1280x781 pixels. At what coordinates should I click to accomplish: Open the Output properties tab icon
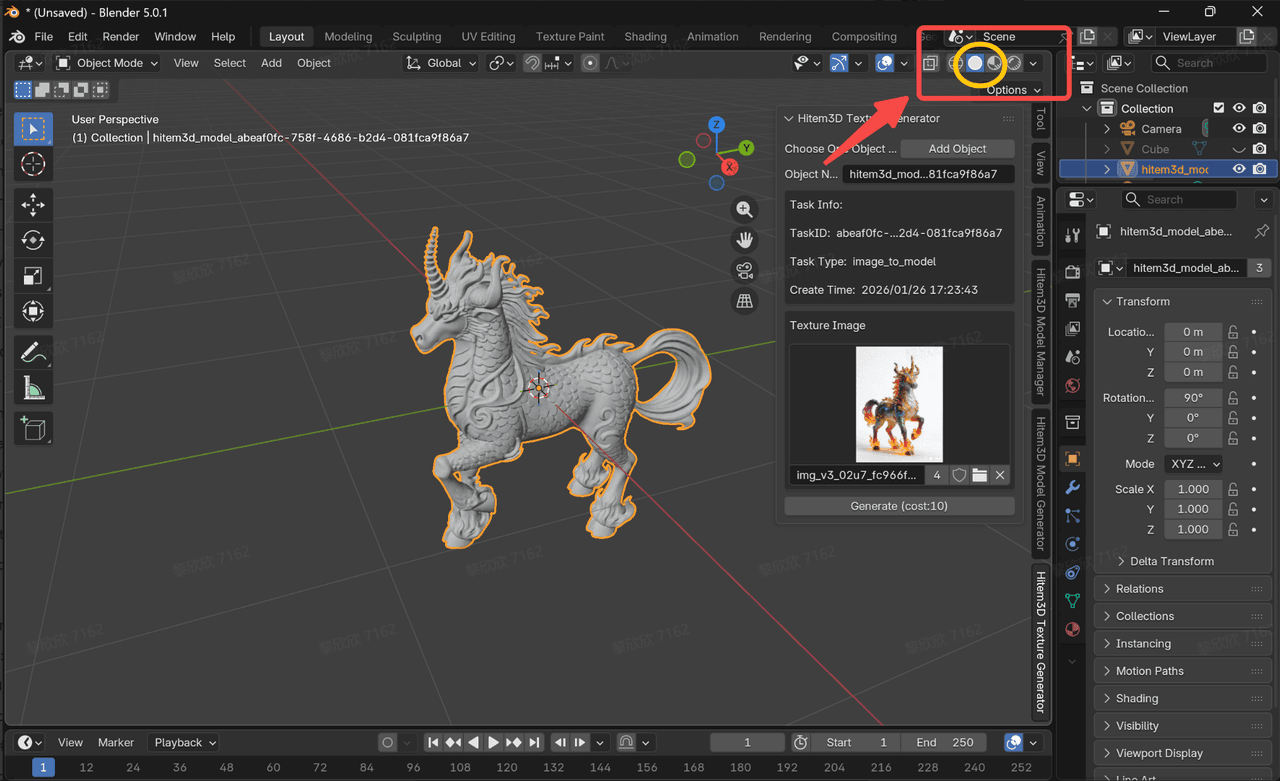(1073, 300)
